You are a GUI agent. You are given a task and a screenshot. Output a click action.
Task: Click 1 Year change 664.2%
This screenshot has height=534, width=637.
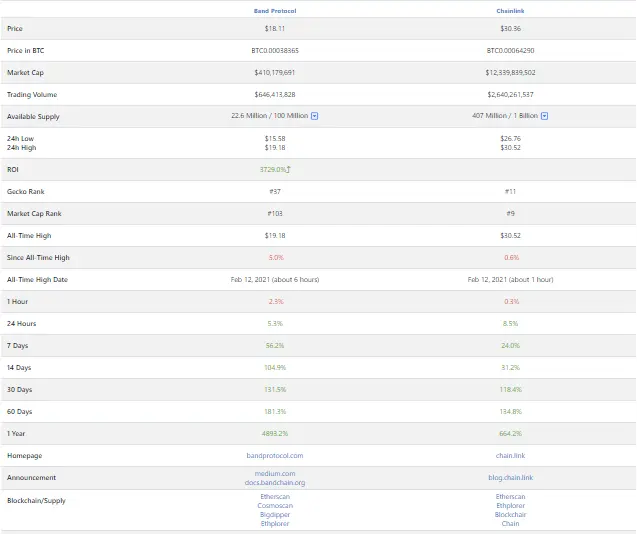click(510, 434)
